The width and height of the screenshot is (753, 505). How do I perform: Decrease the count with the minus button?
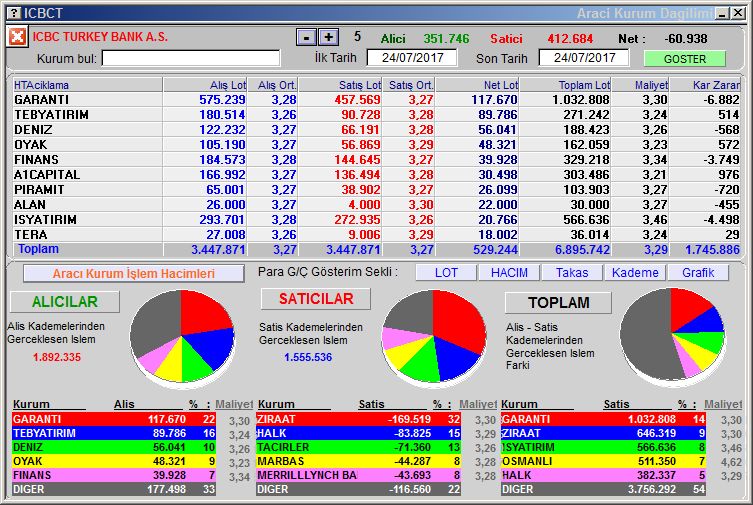coord(306,37)
